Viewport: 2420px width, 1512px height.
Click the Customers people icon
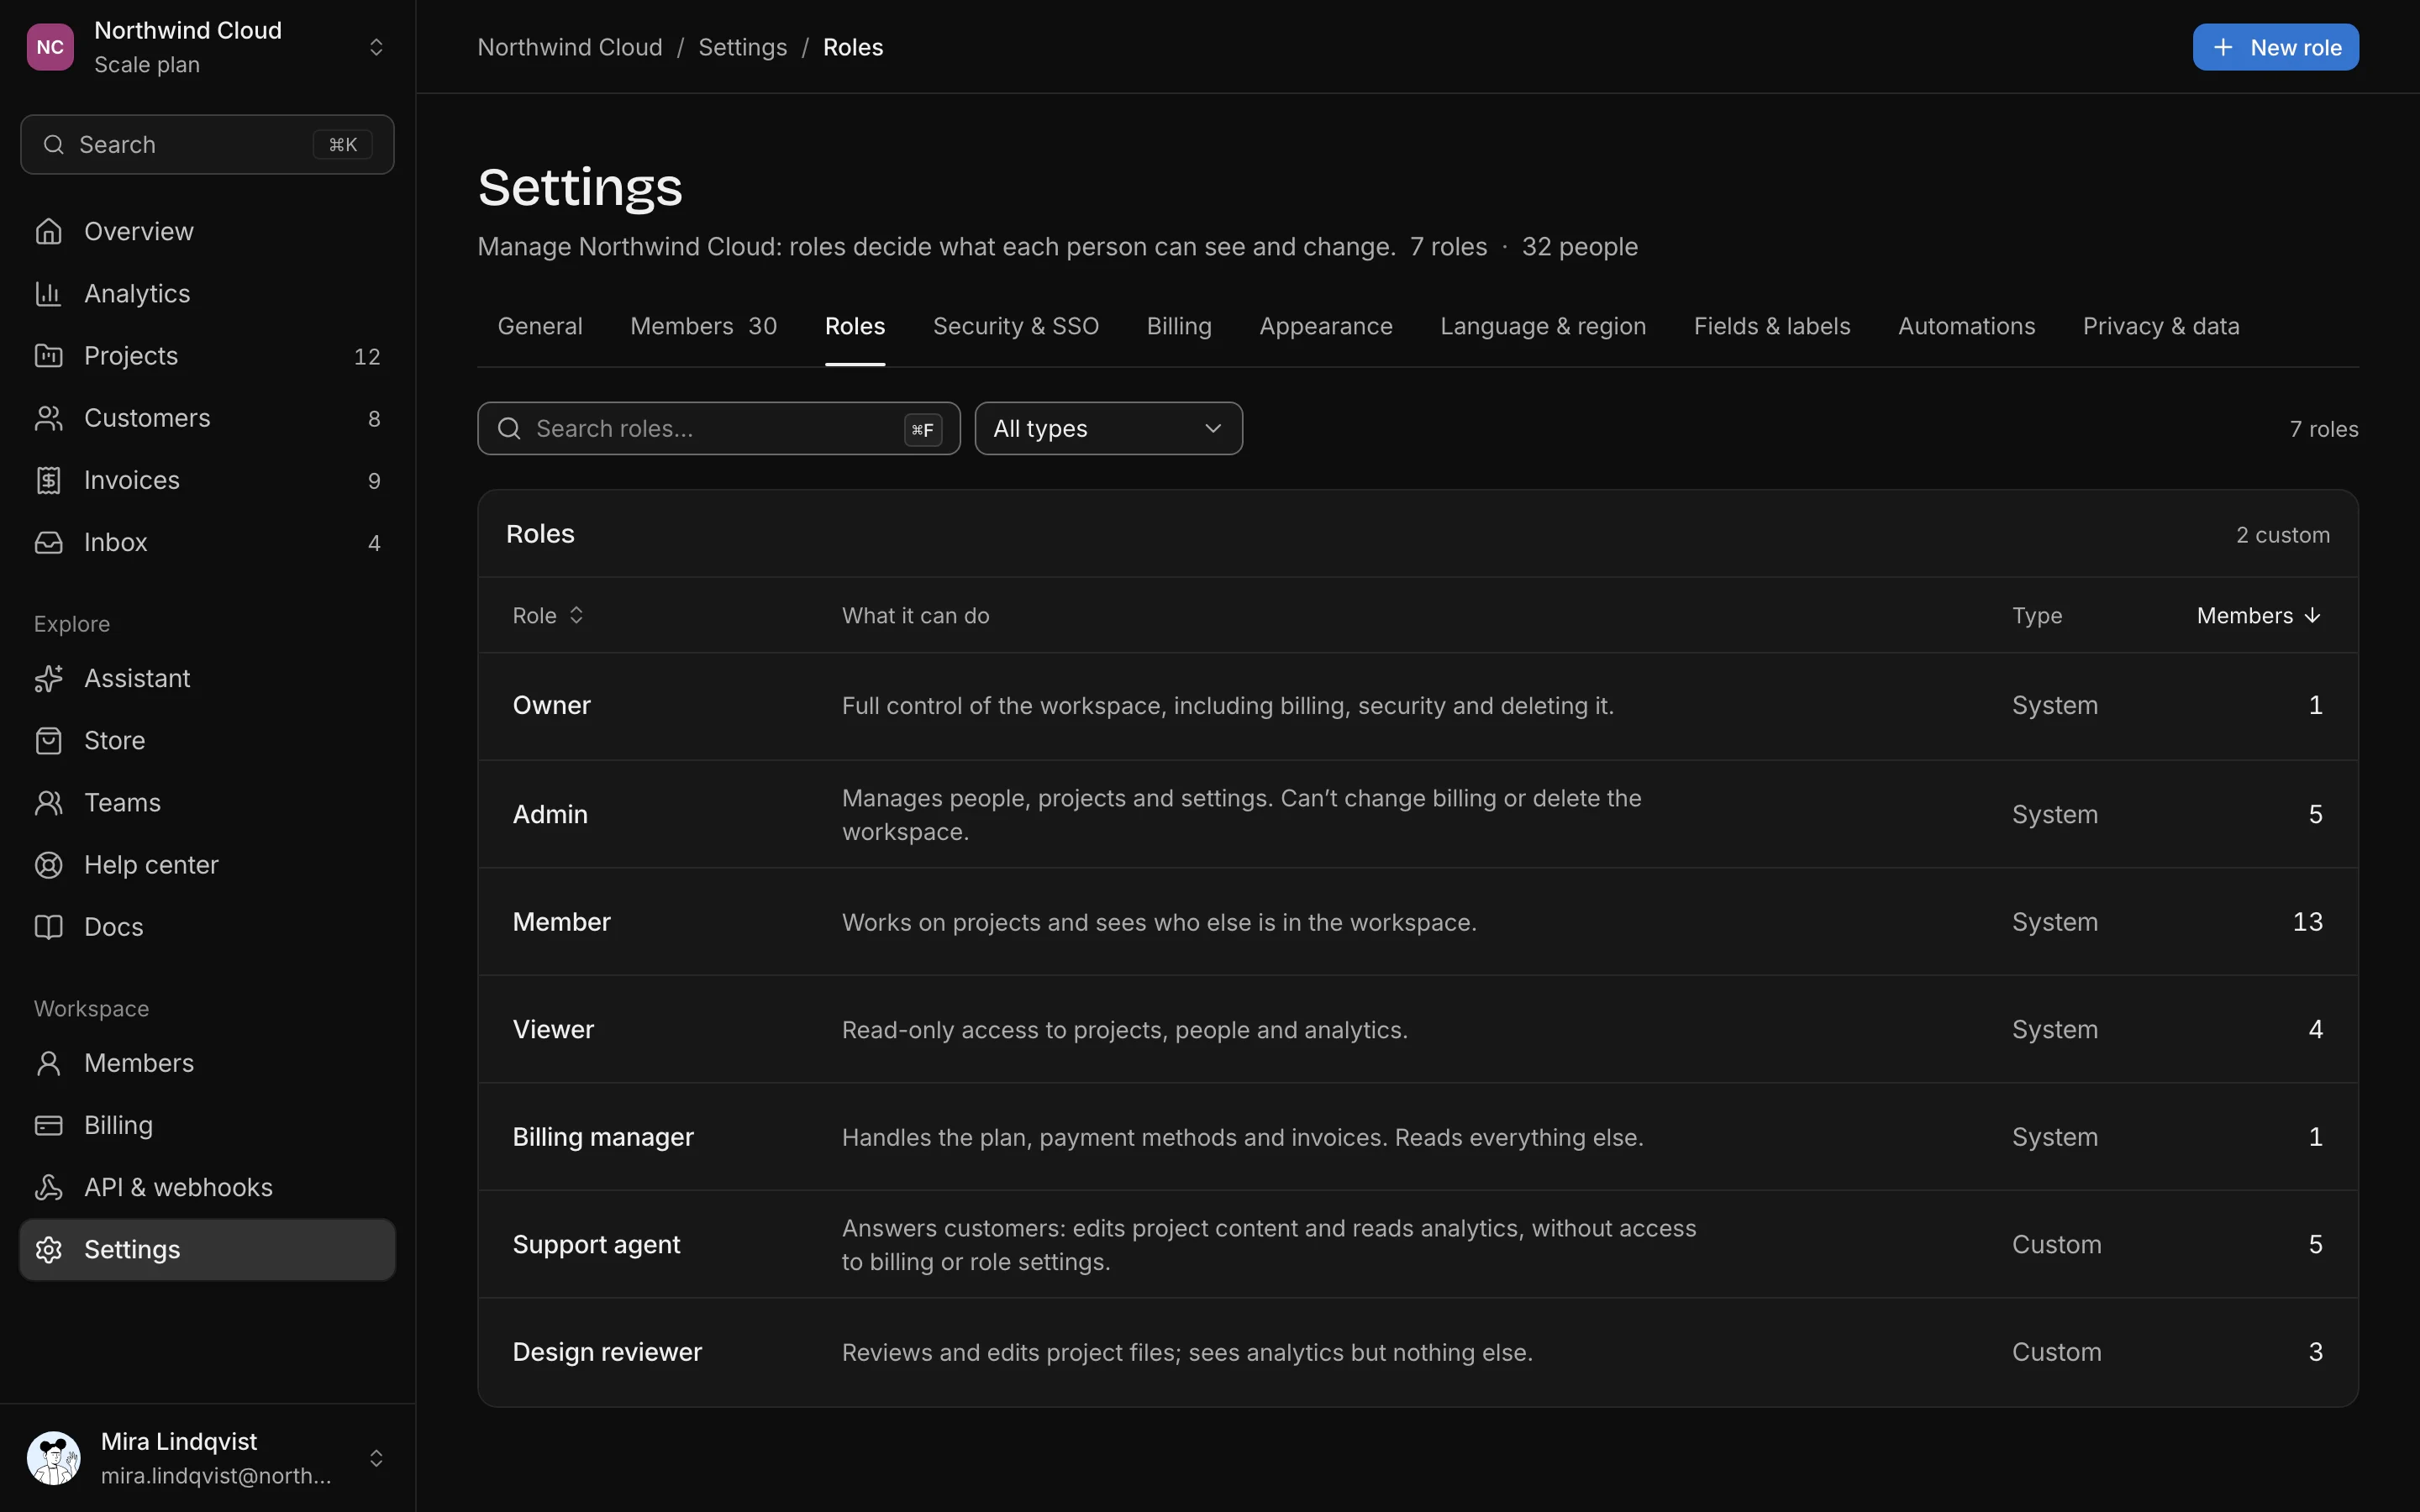tap(48, 418)
